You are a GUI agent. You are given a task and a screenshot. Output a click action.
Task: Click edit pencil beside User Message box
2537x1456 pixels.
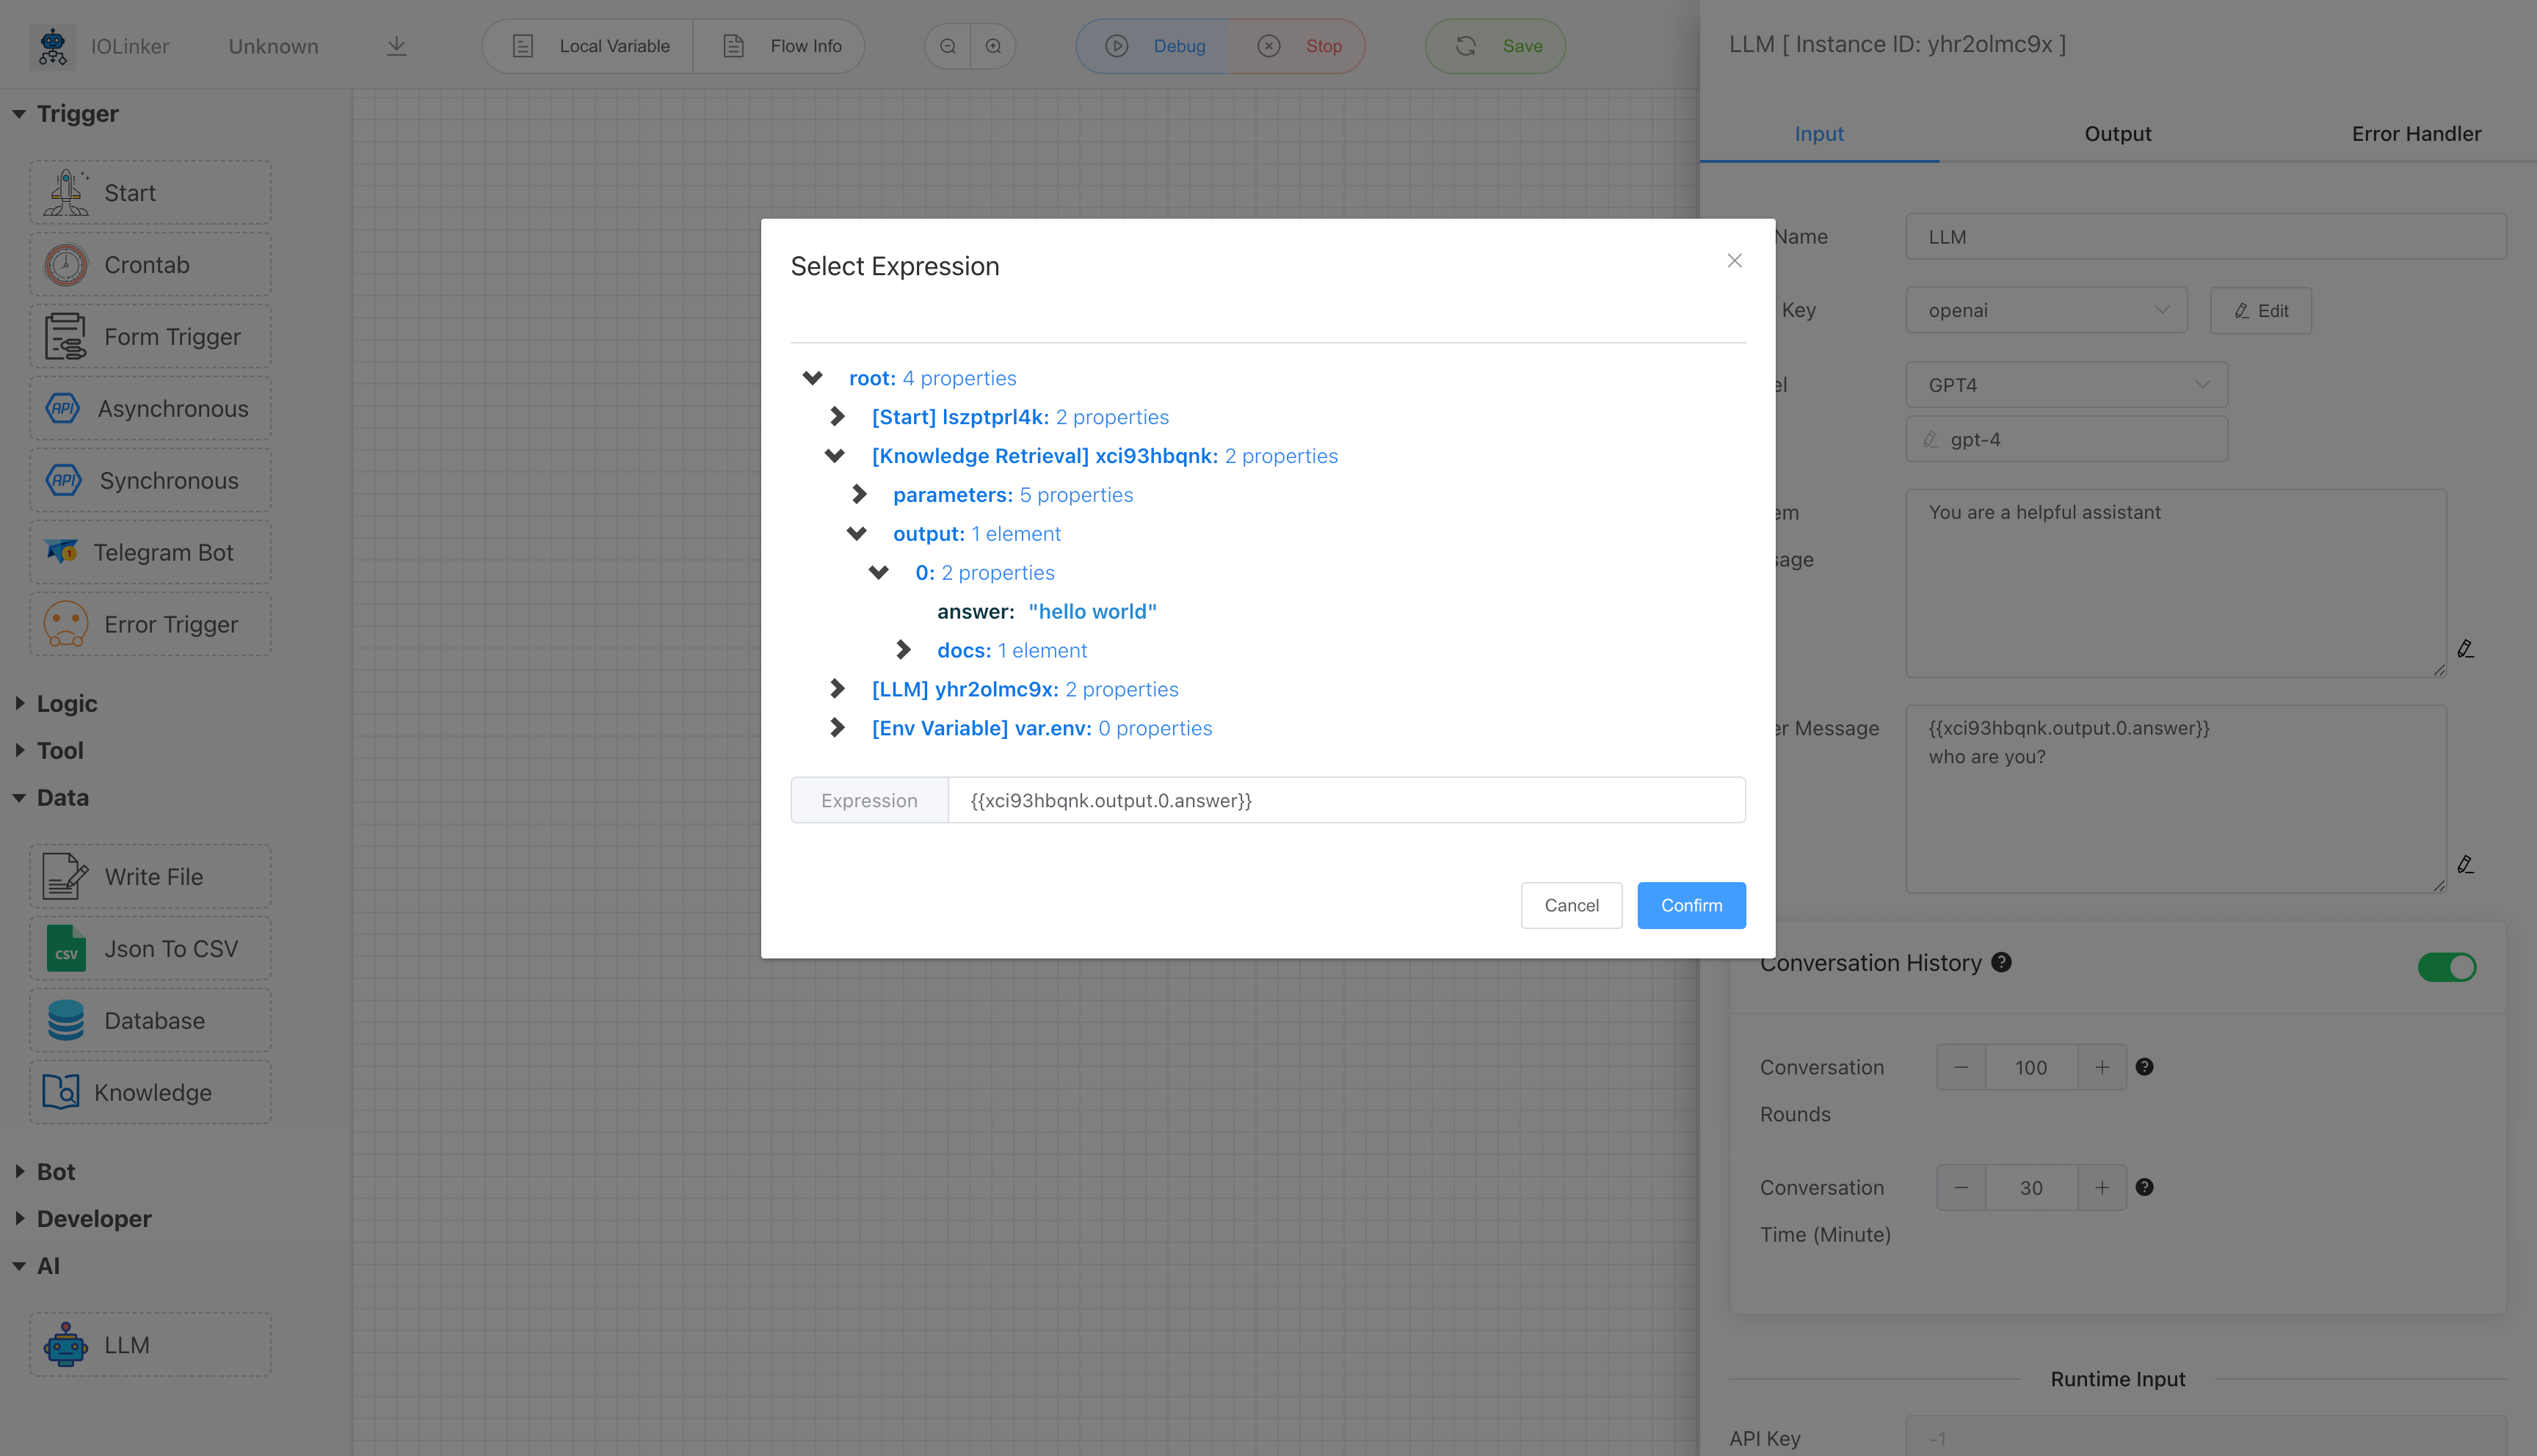(2465, 864)
